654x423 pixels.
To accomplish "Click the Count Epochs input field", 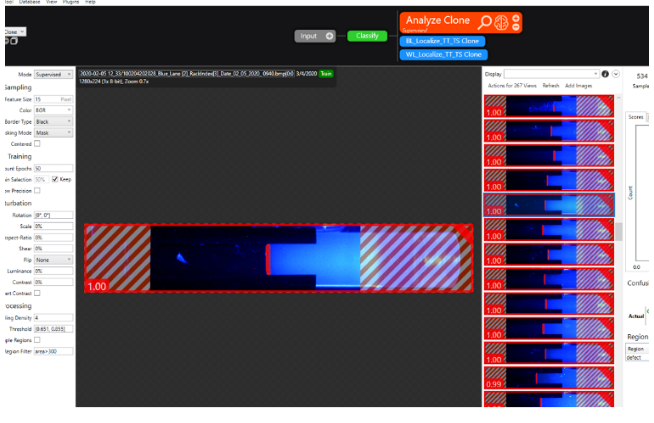I will pos(53,168).
